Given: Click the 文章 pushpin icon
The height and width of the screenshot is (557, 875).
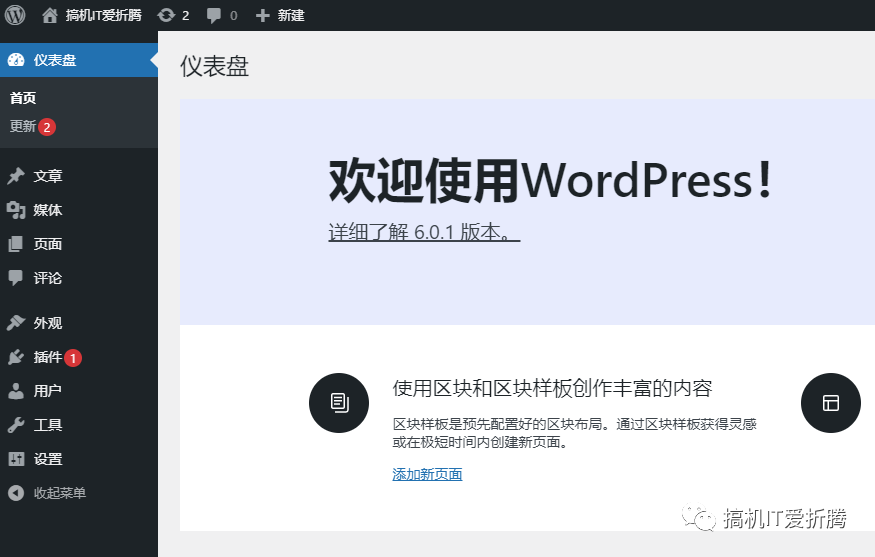Looking at the screenshot, I should (x=16, y=176).
